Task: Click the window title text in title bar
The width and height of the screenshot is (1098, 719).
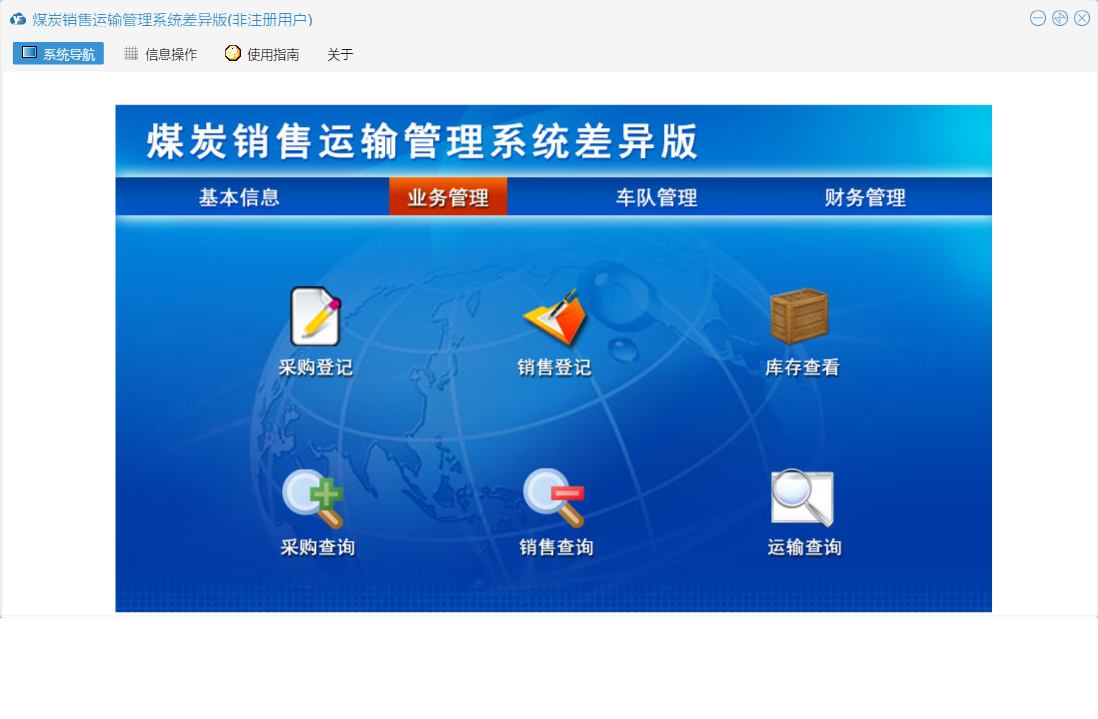Action: click(172, 19)
